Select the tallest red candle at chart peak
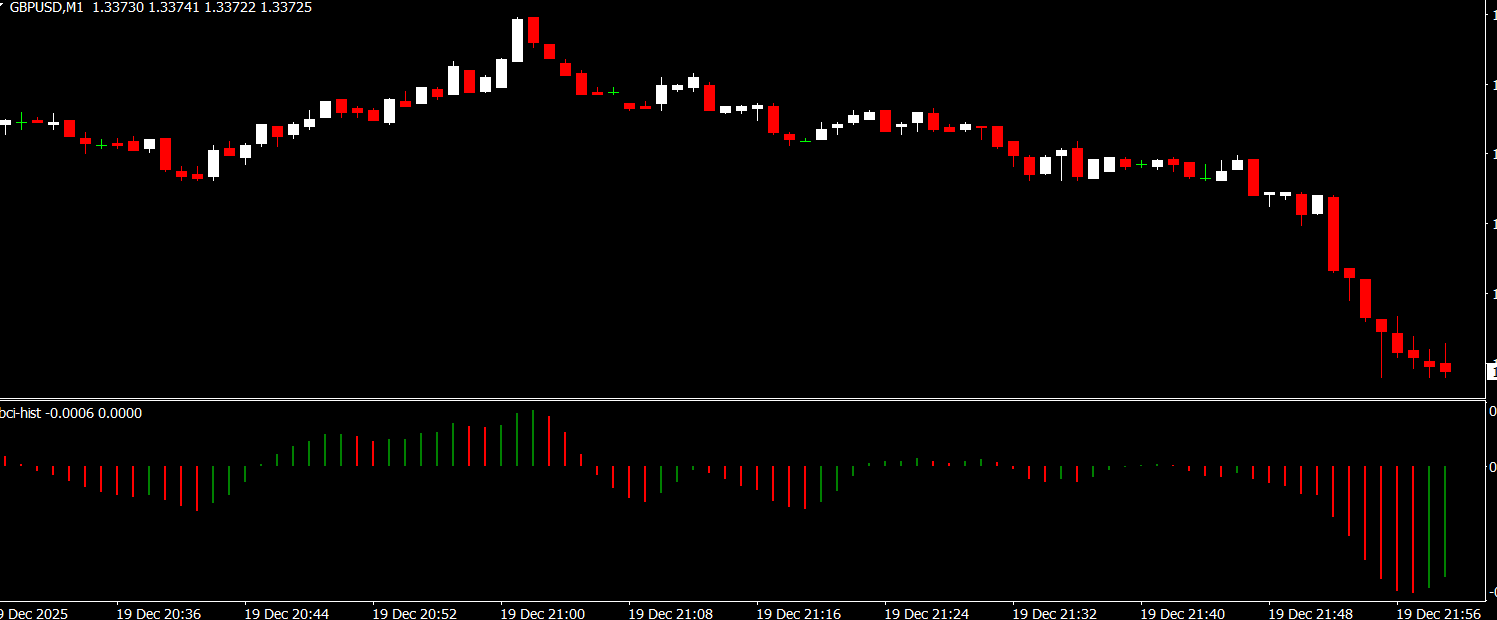 tap(534, 30)
